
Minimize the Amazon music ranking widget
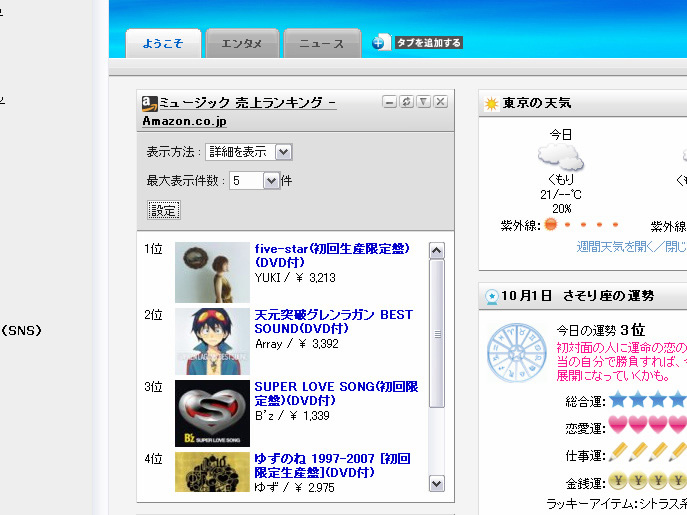[x=390, y=102]
